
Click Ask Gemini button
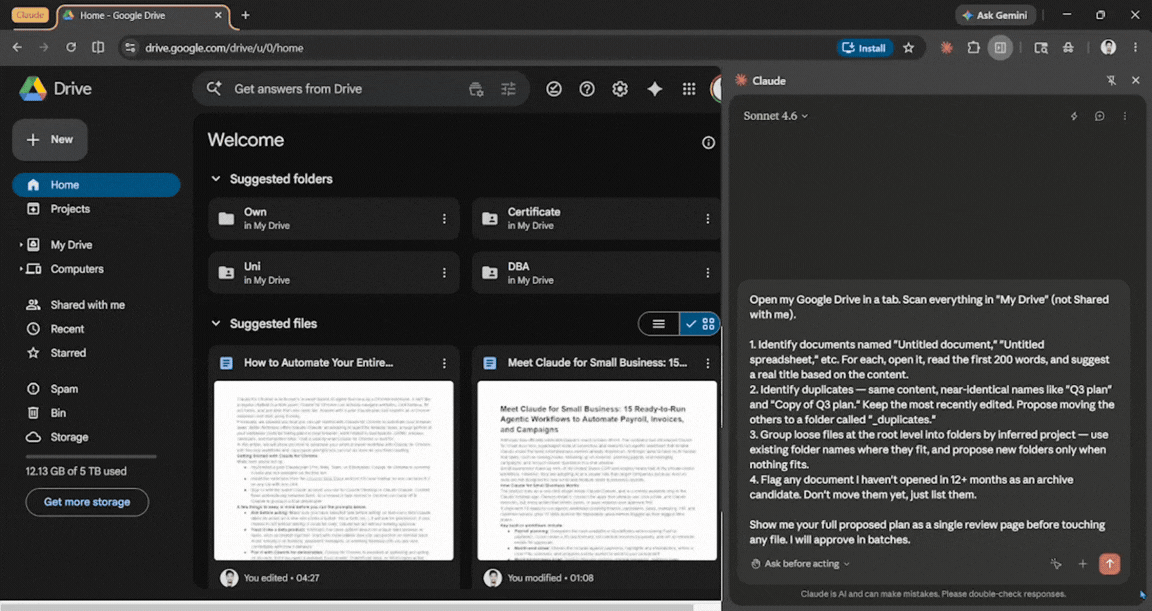point(995,15)
